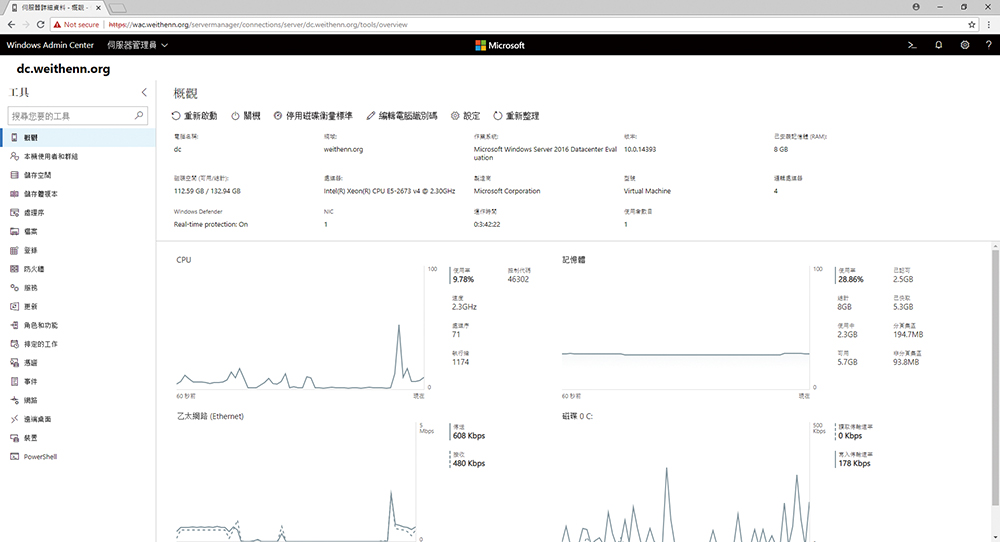Select the Real-time protection: On text
Image resolution: width=1000 pixels, height=542 pixels.
210,224
